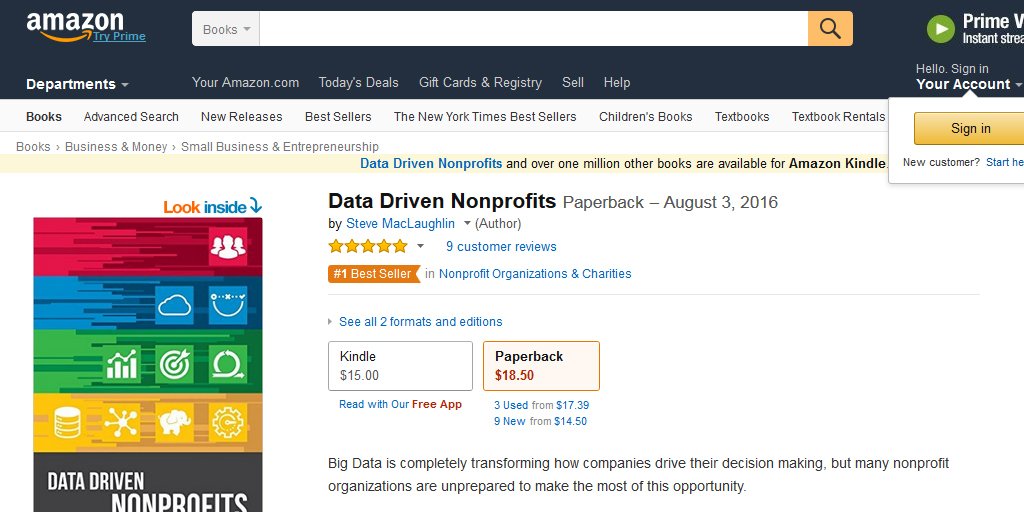This screenshot has height=512, width=1024.
Task: Go to Today's Deals
Action: pyautogui.click(x=359, y=82)
